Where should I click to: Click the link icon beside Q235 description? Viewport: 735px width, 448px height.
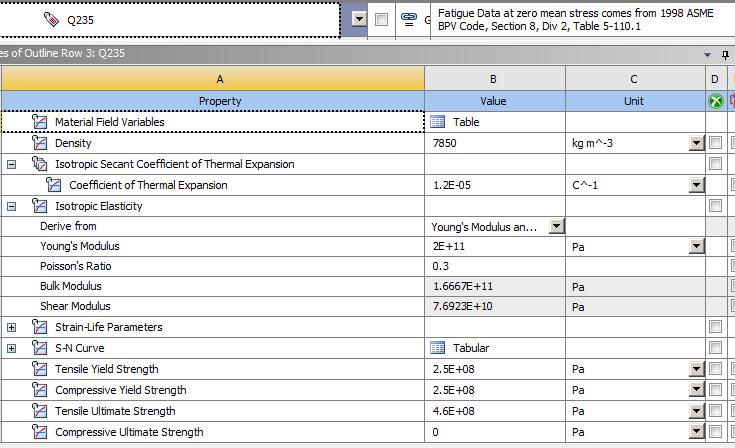coord(408,19)
